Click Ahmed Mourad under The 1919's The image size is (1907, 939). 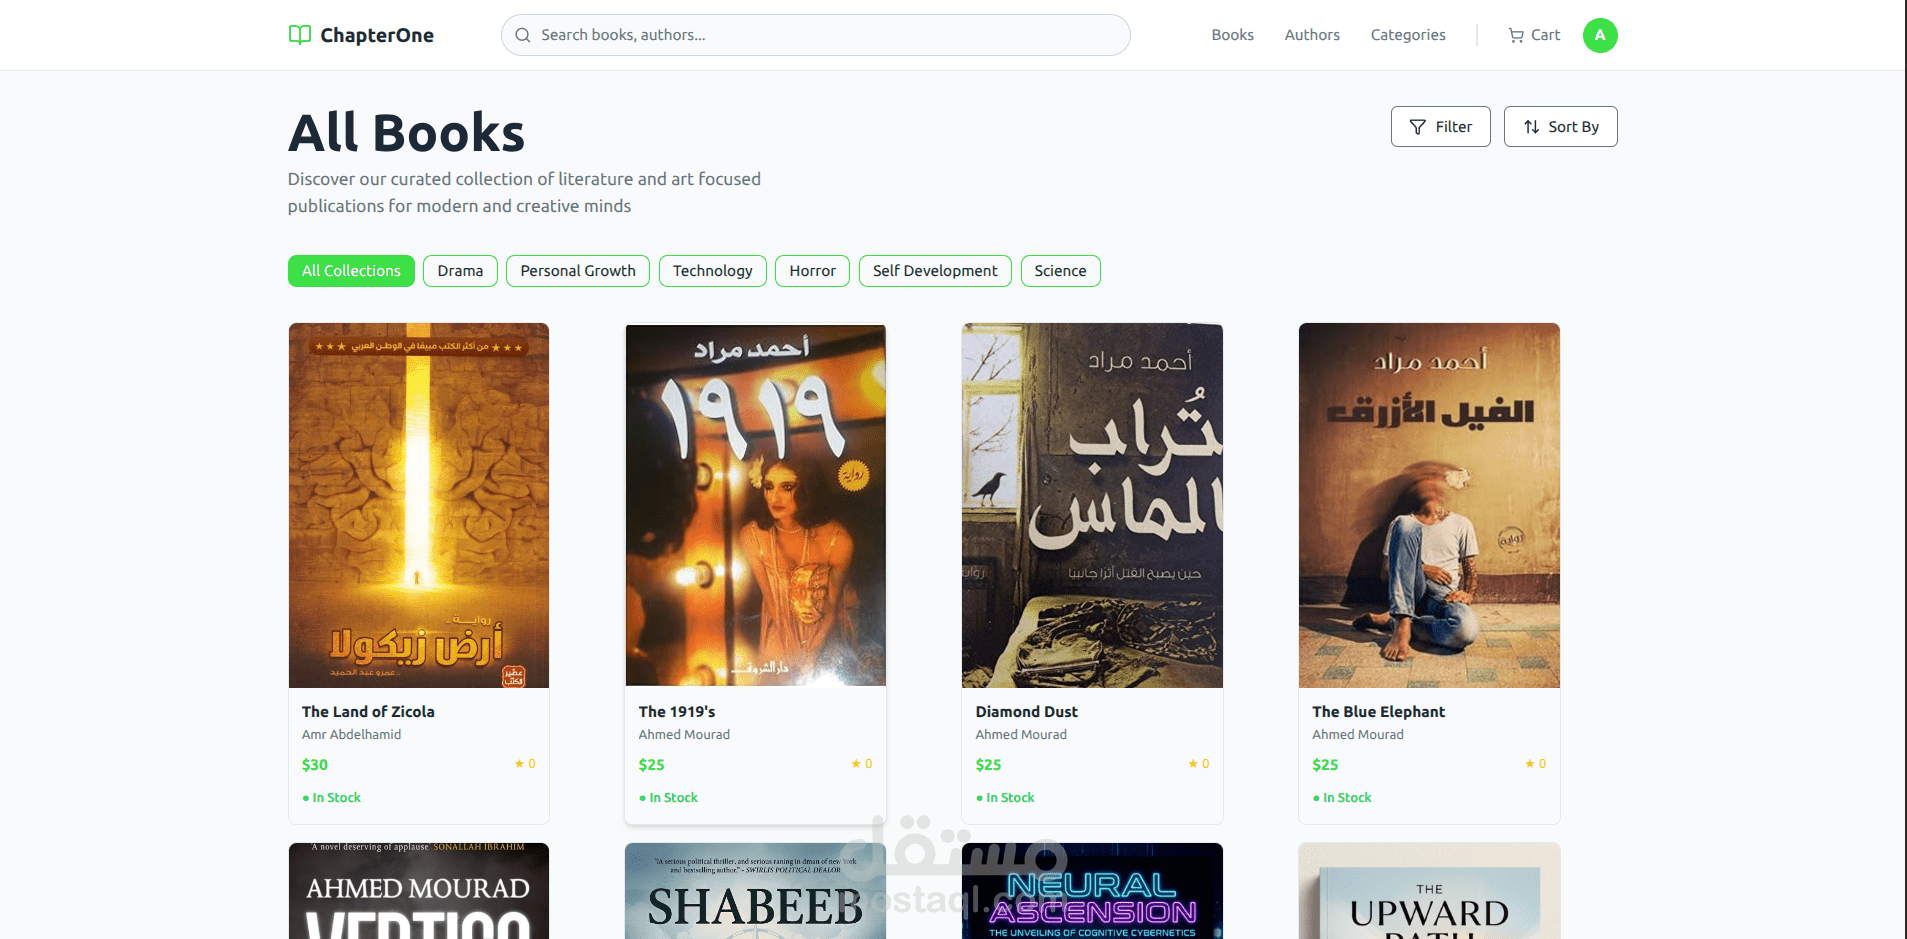[x=685, y=735]
